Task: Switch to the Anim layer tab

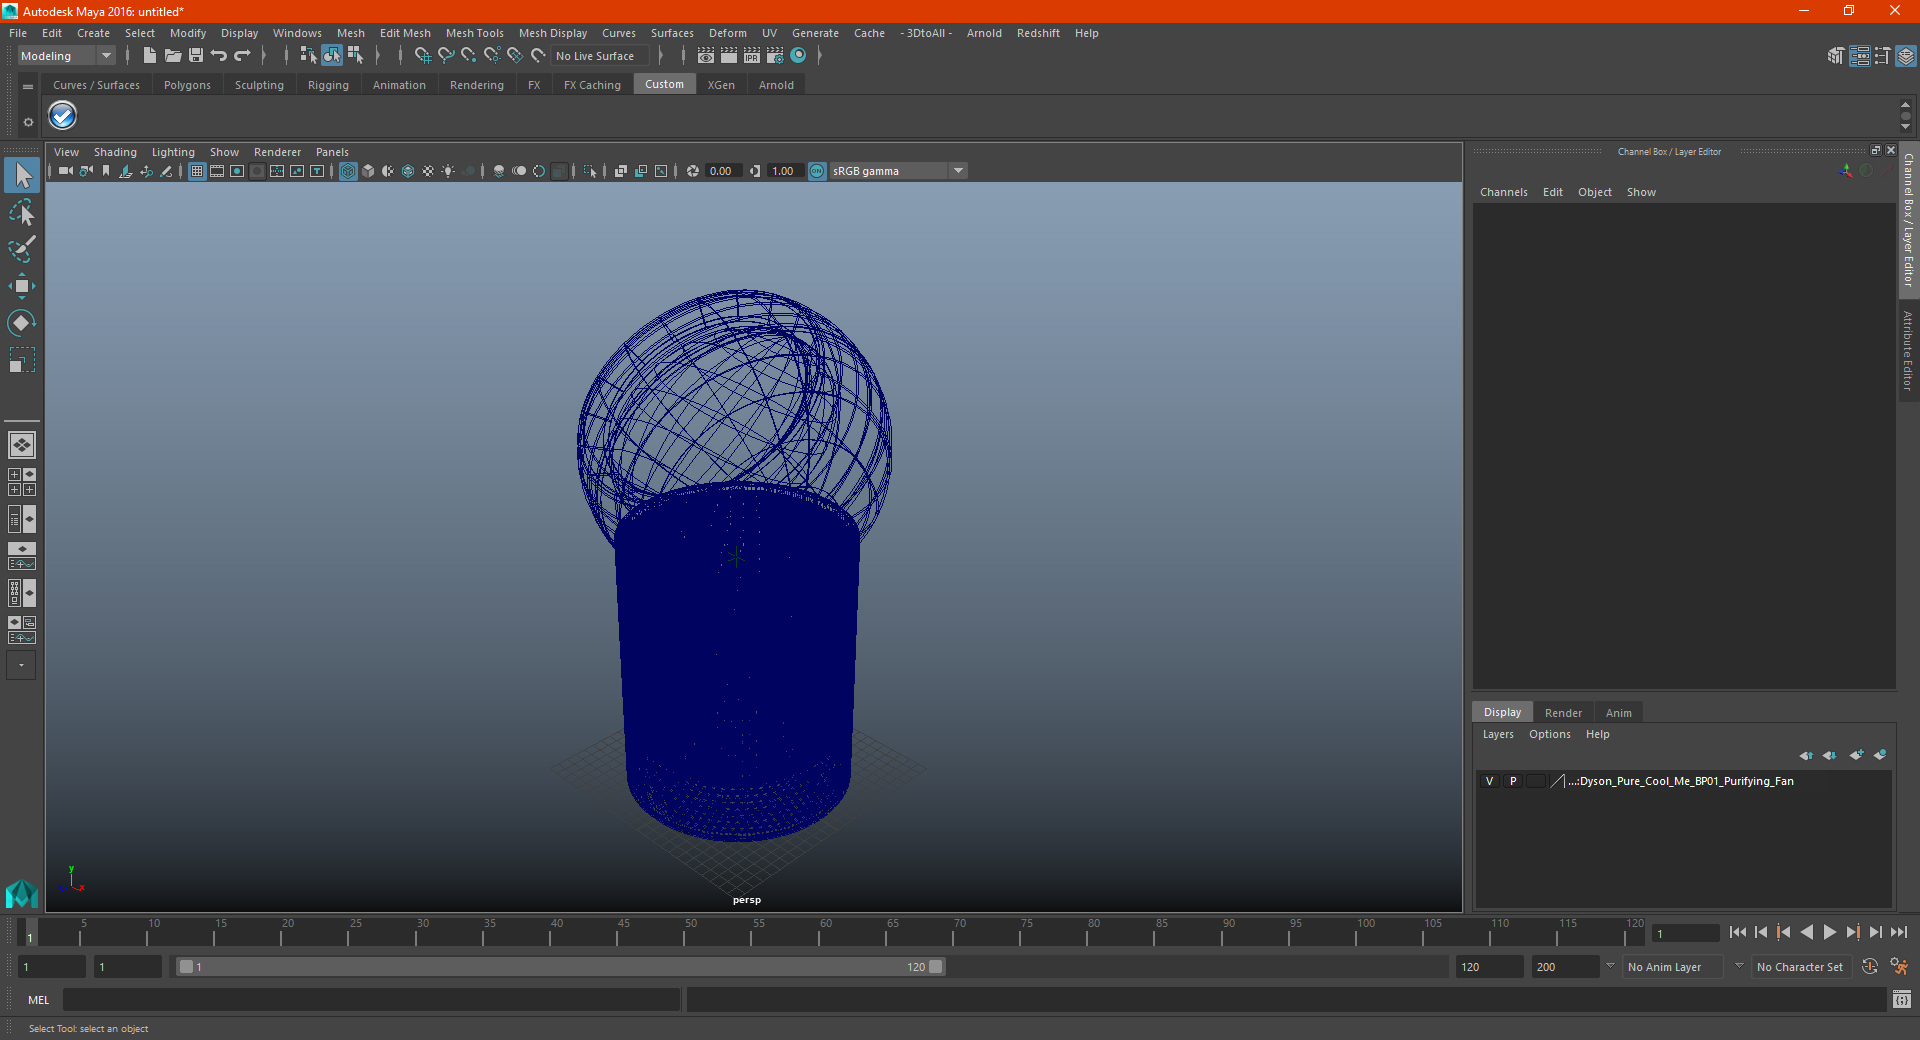Action: (x=1618, y=713)
